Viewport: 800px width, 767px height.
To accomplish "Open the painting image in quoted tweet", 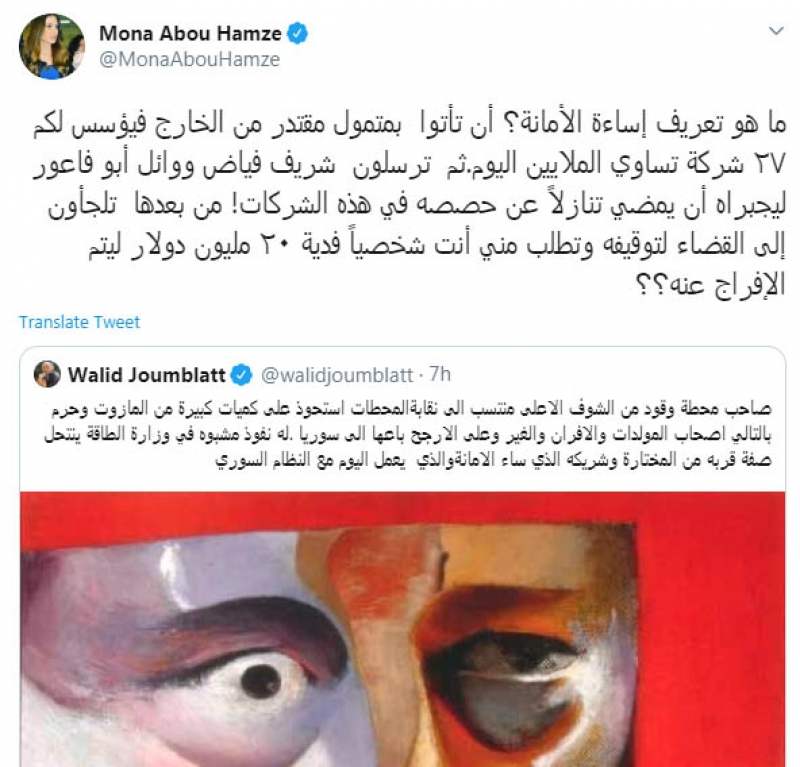I will click(x=403, y=629).
